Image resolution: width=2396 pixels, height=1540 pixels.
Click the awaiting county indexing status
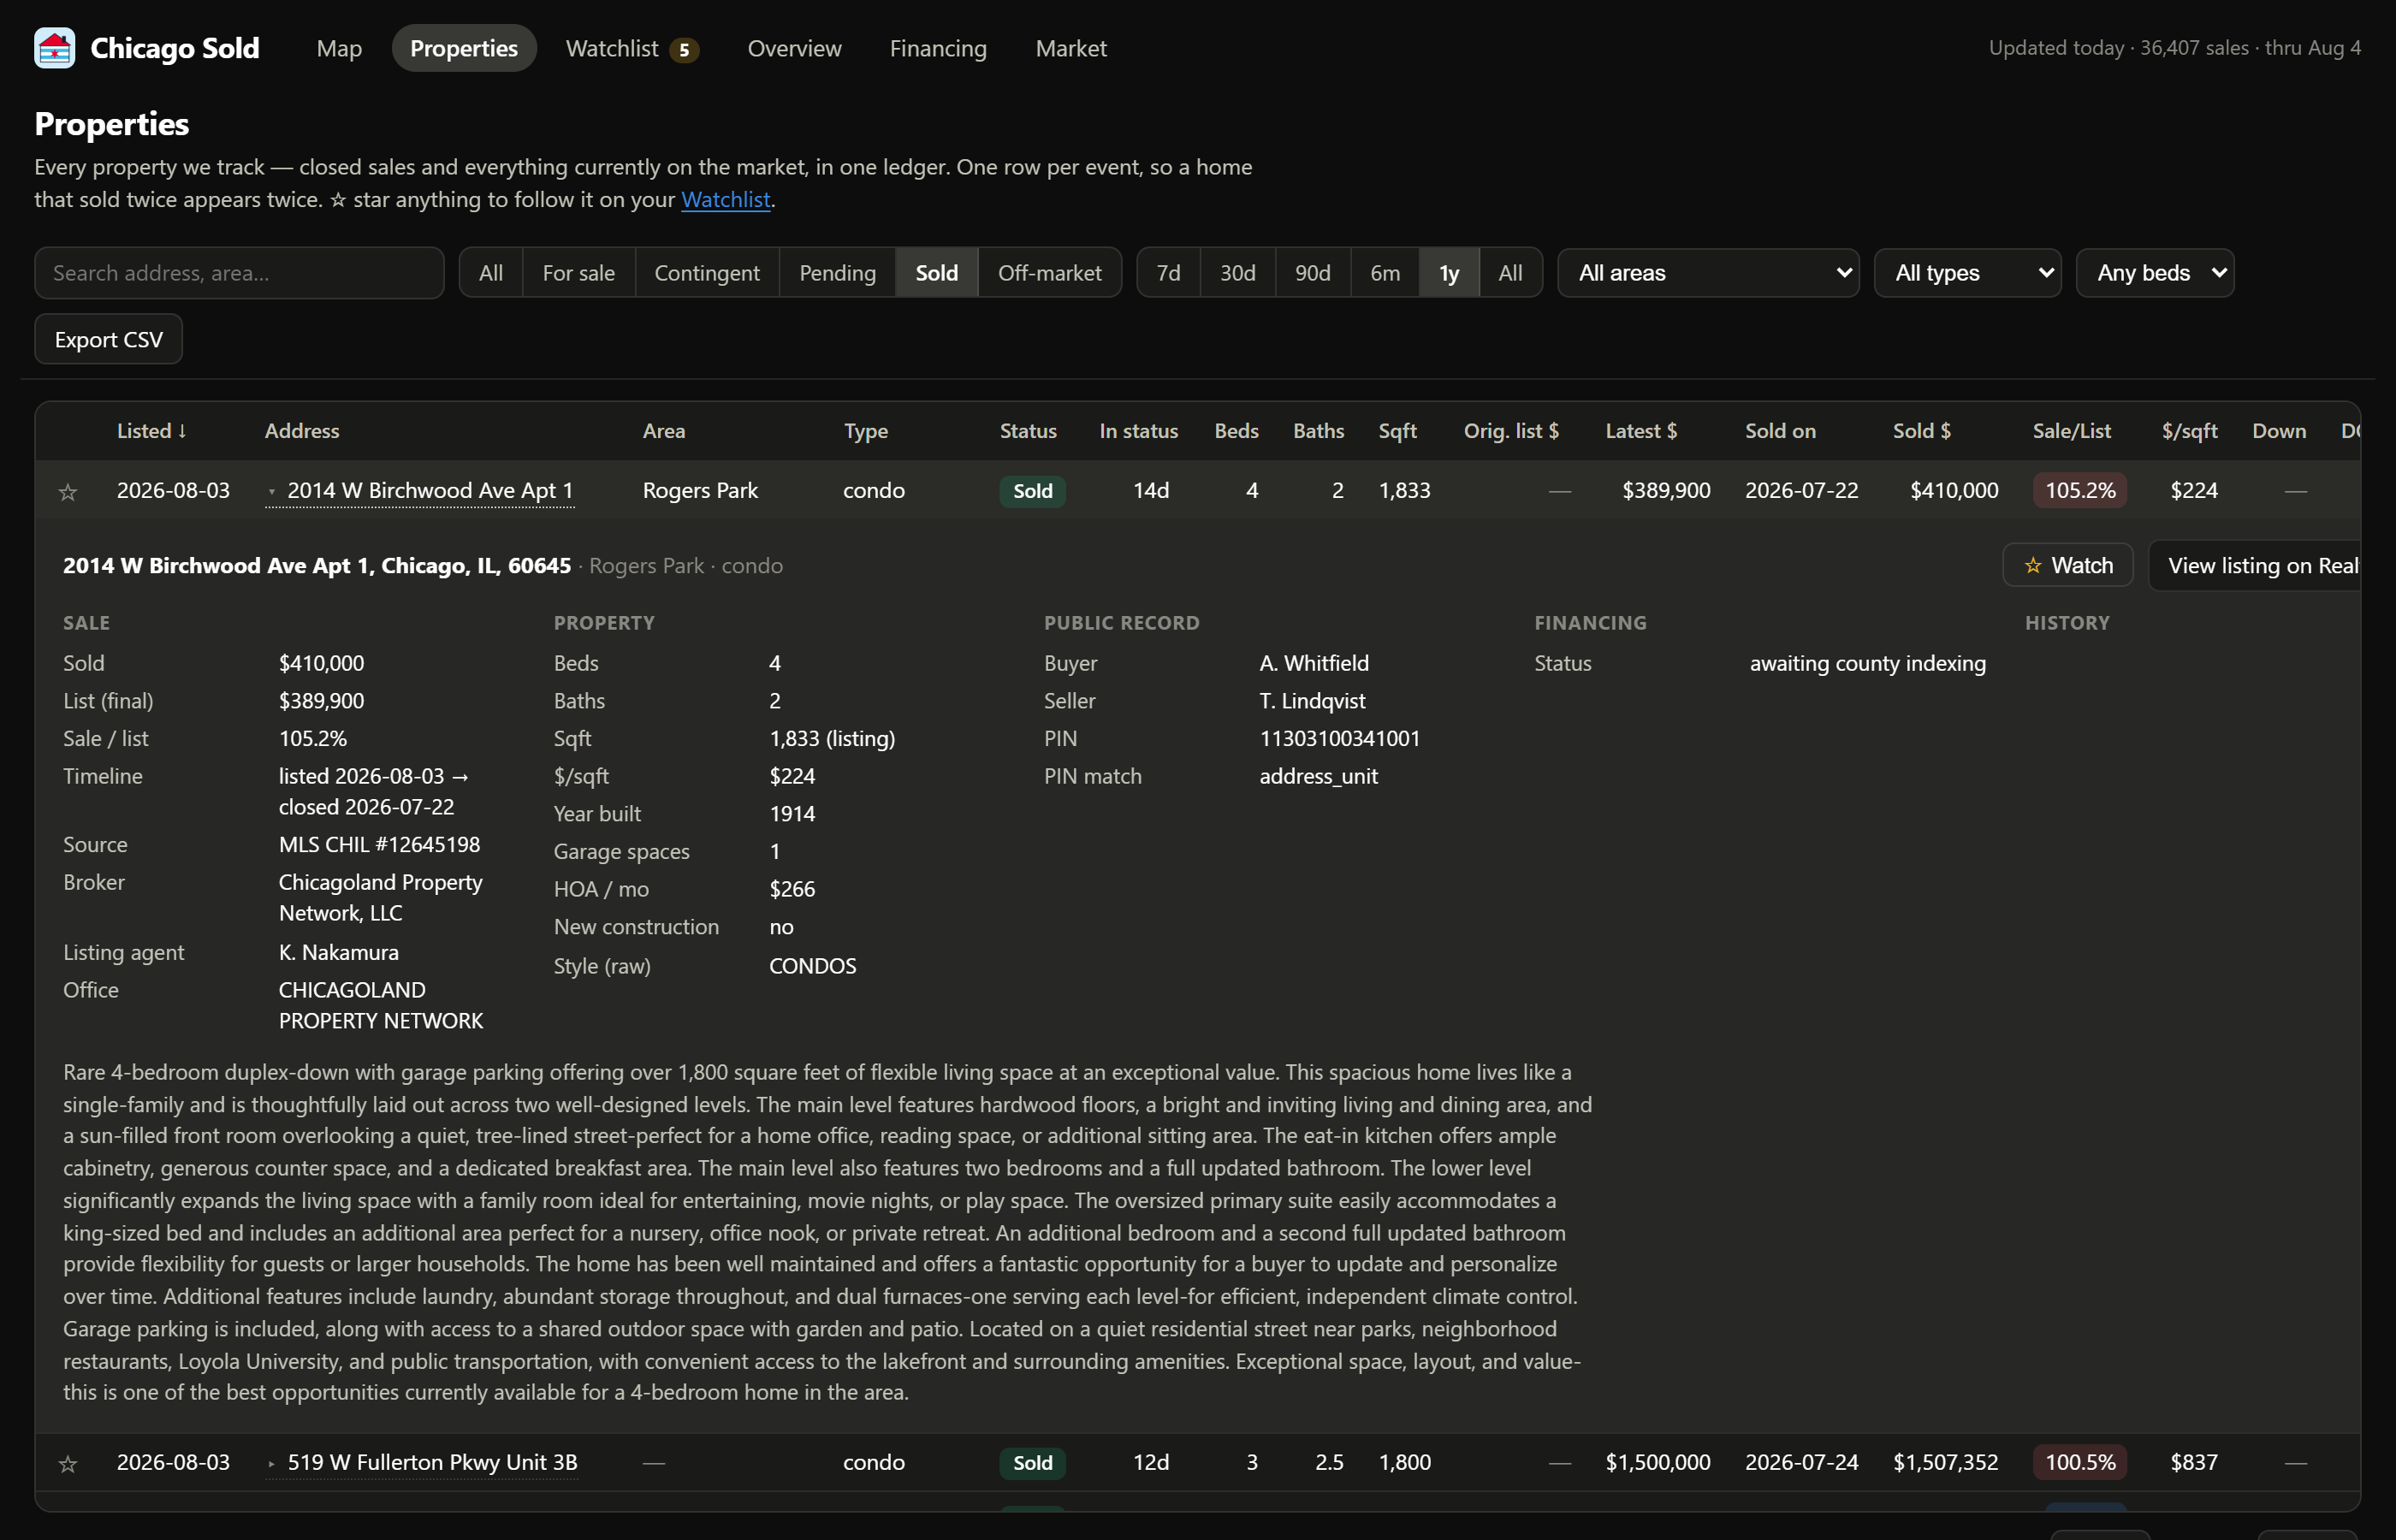1867,664
